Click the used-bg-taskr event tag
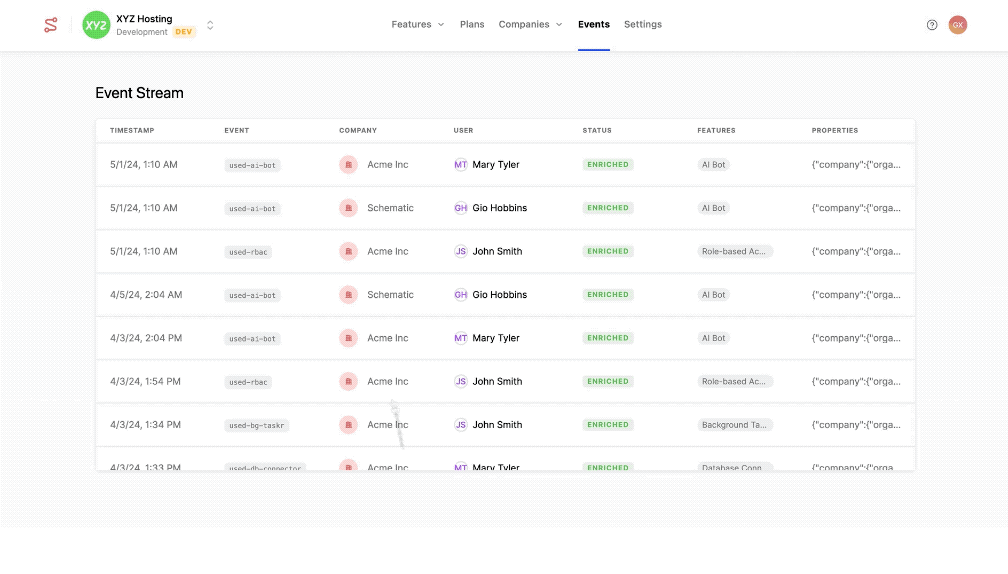The image size is (1008, 574). [x=257, y=425]
